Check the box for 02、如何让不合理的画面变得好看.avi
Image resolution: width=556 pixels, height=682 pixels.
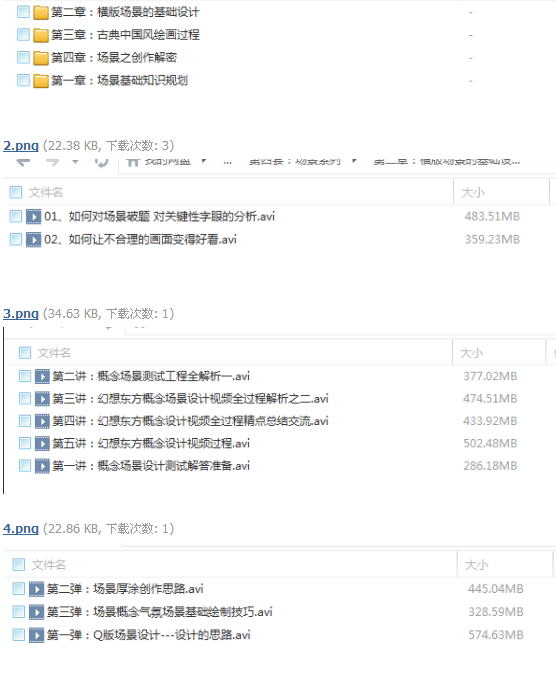coord(16,239)
